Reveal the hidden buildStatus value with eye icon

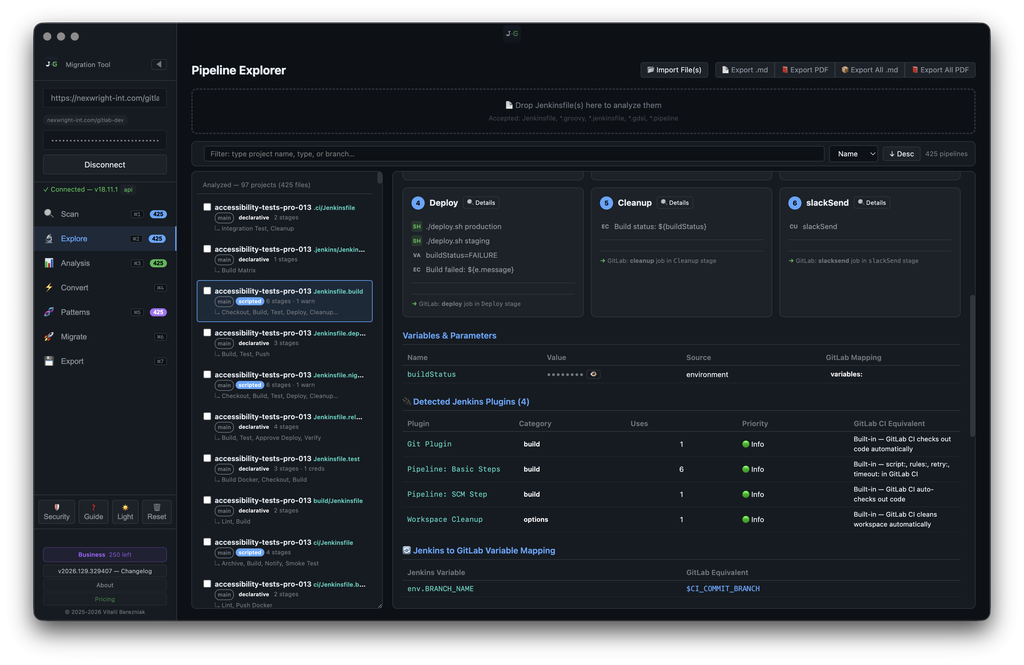594,374
